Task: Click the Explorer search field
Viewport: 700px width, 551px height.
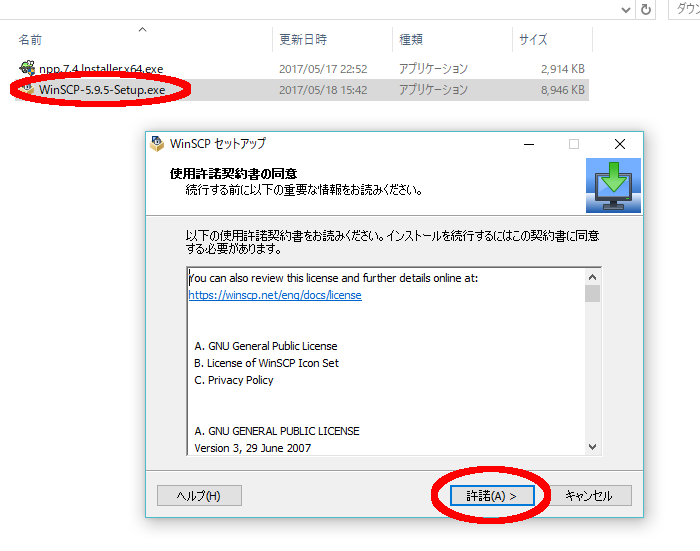Action: click(682, 9)
